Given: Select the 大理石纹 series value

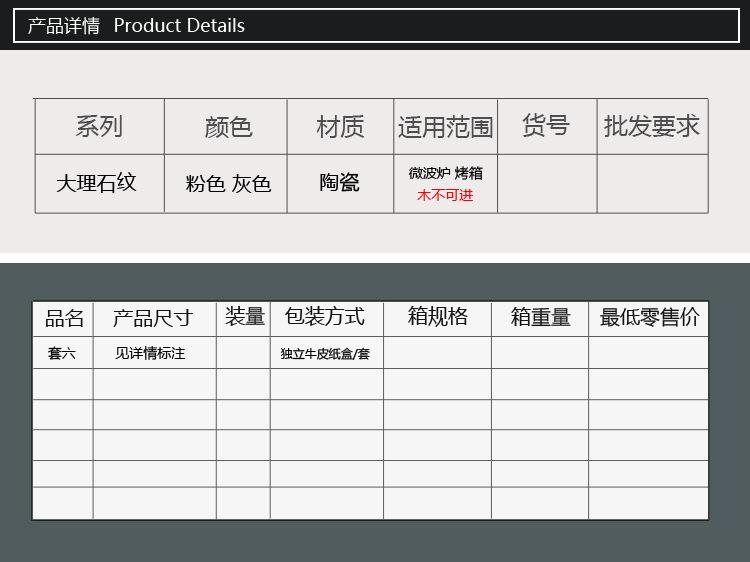Looking at the screenshot, I should [96, 184].
